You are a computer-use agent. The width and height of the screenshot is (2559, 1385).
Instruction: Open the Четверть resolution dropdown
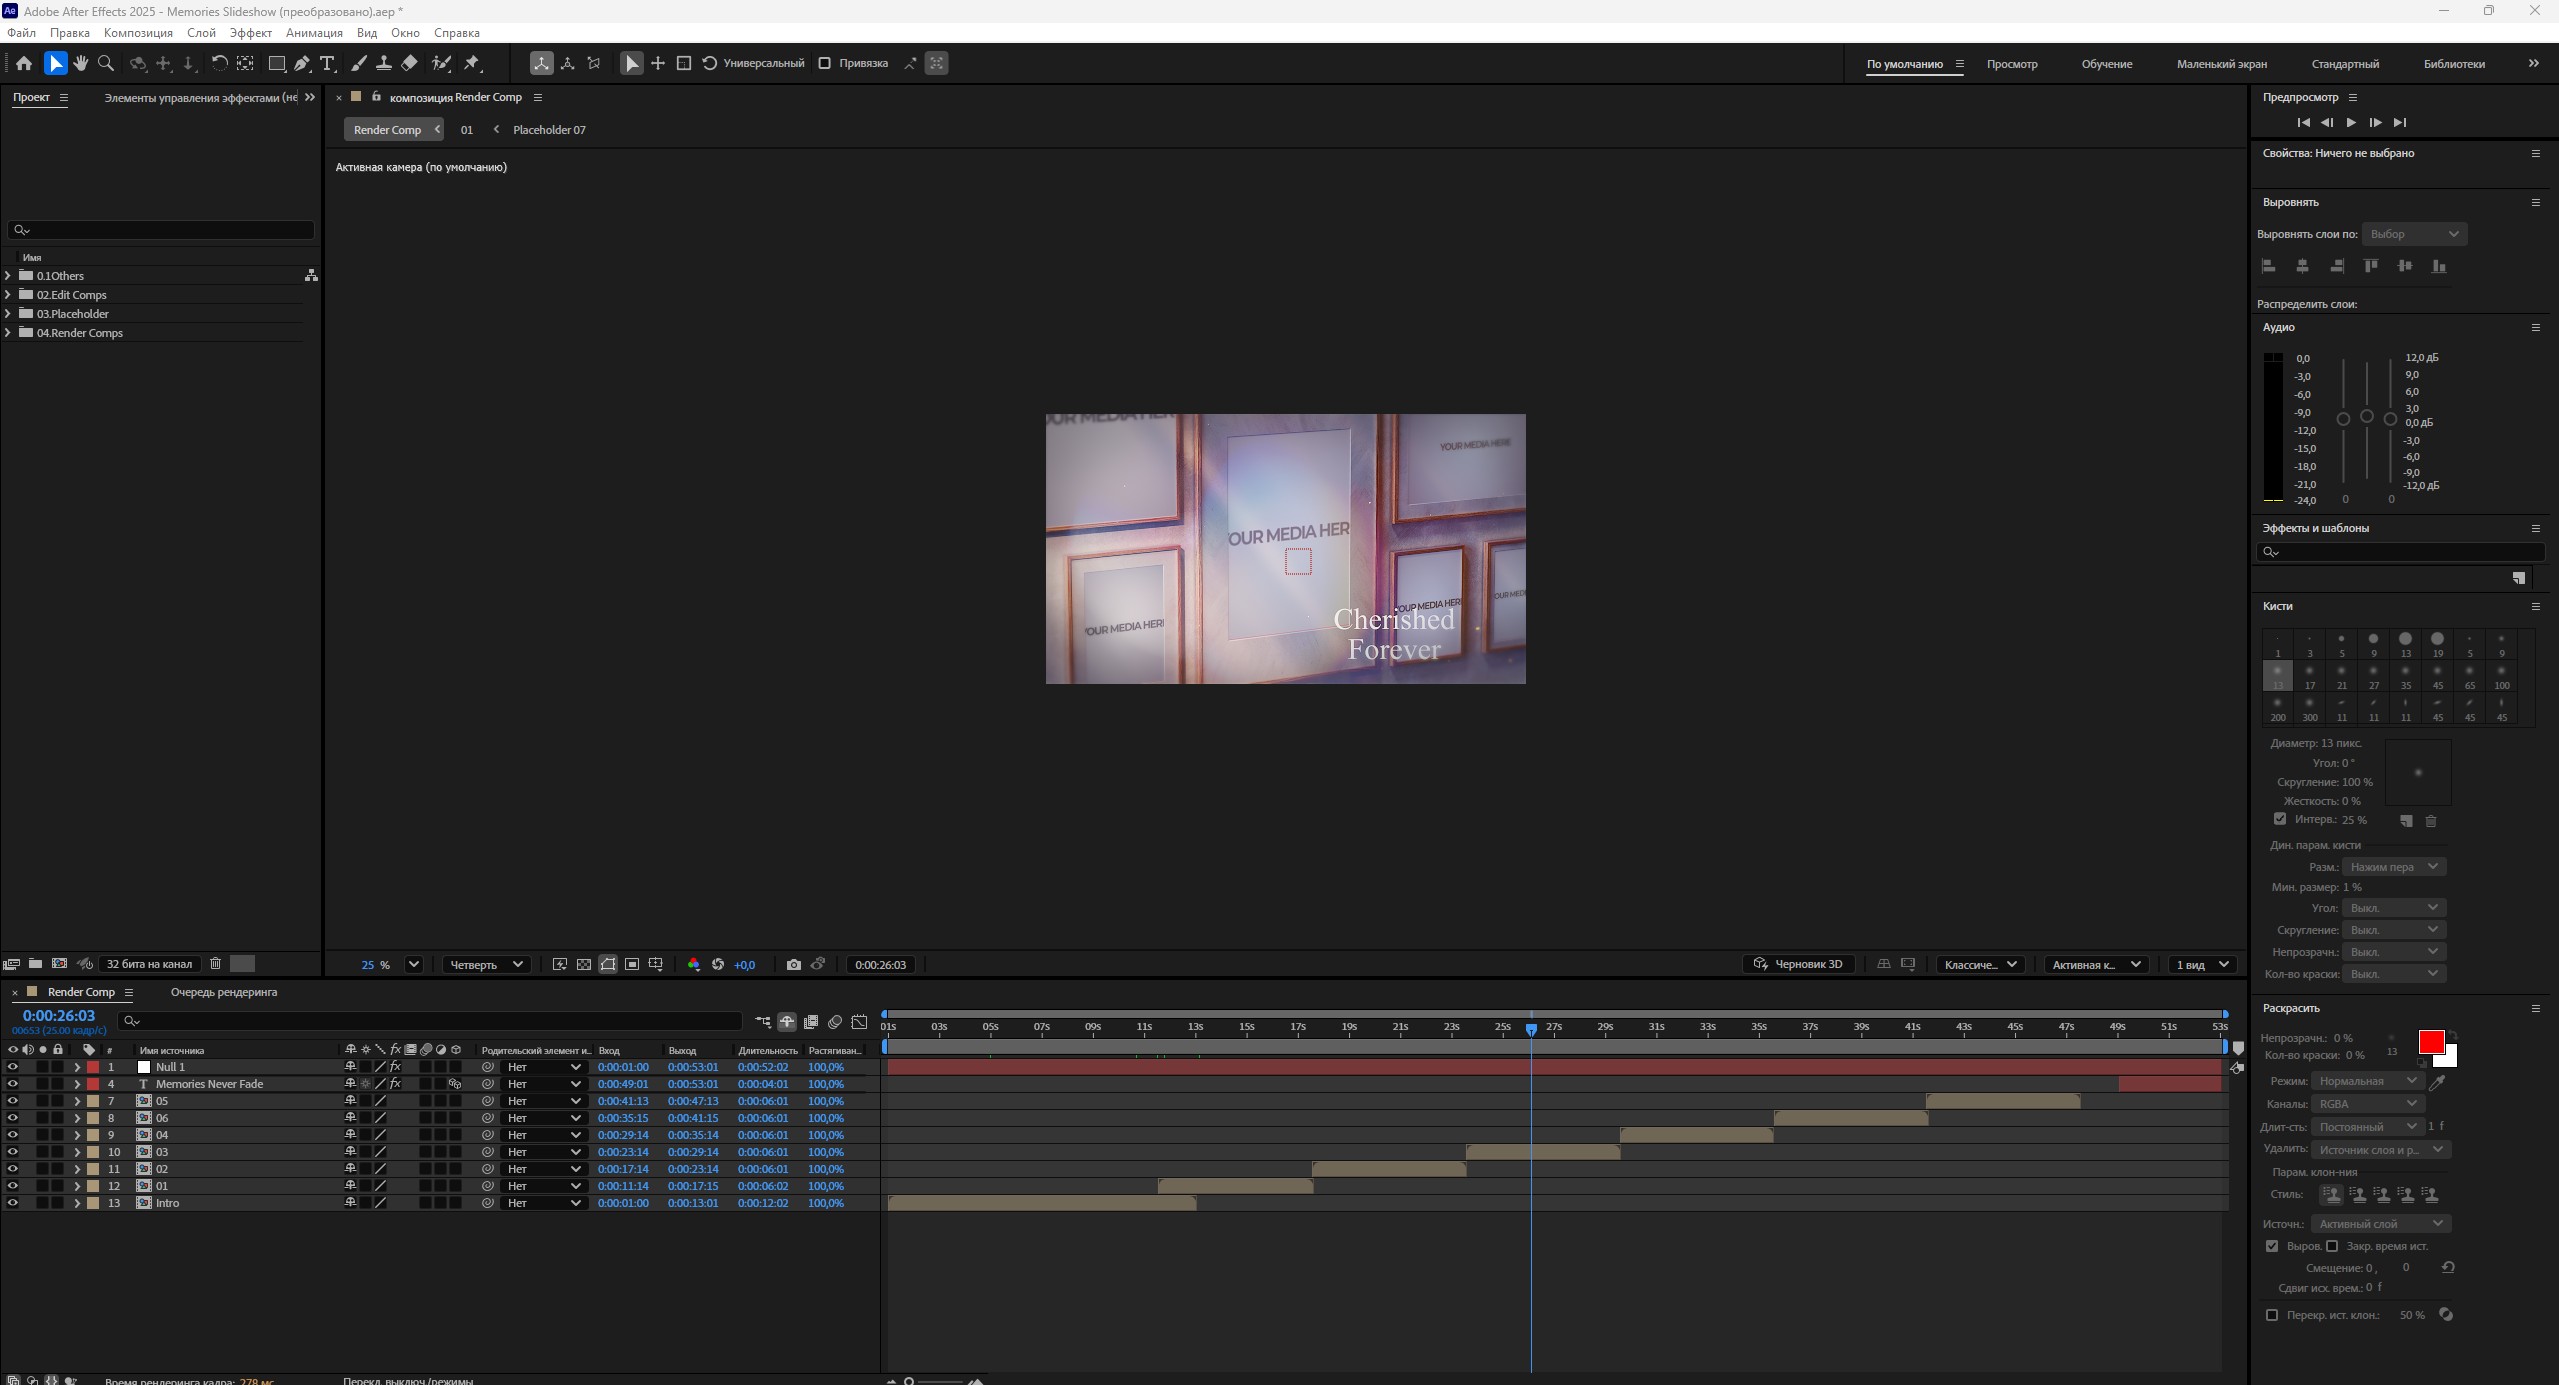coord(486,964)
